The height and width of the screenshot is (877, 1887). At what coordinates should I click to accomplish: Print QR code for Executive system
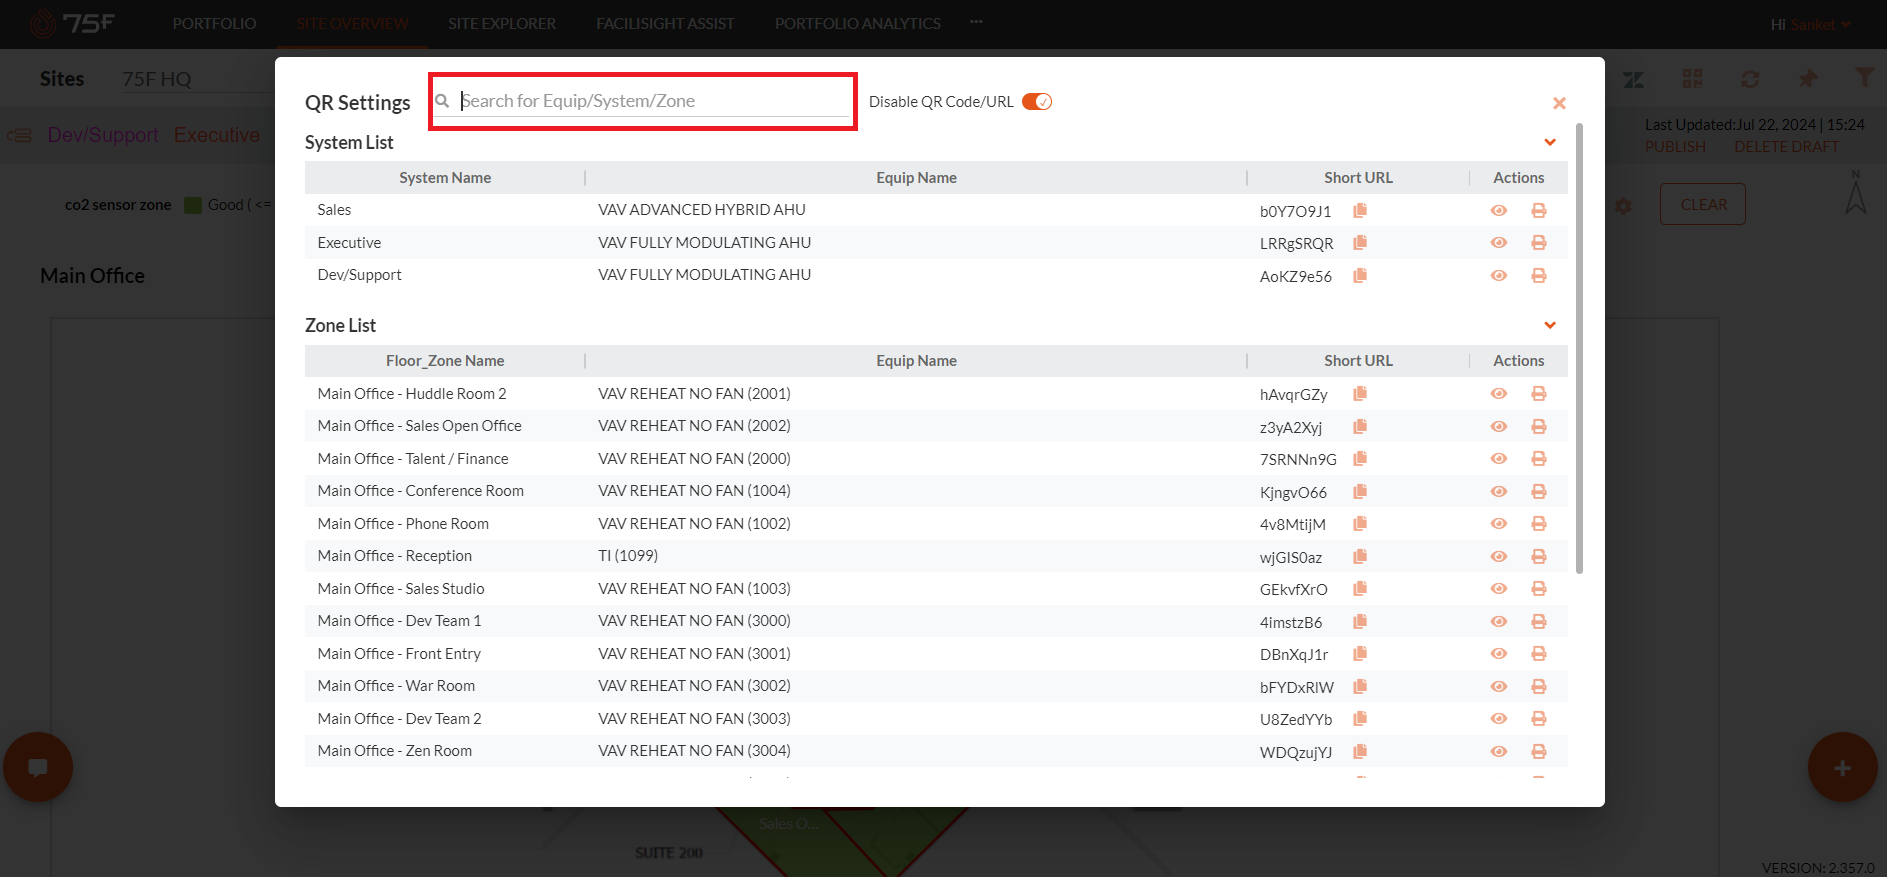point(1539,243)
